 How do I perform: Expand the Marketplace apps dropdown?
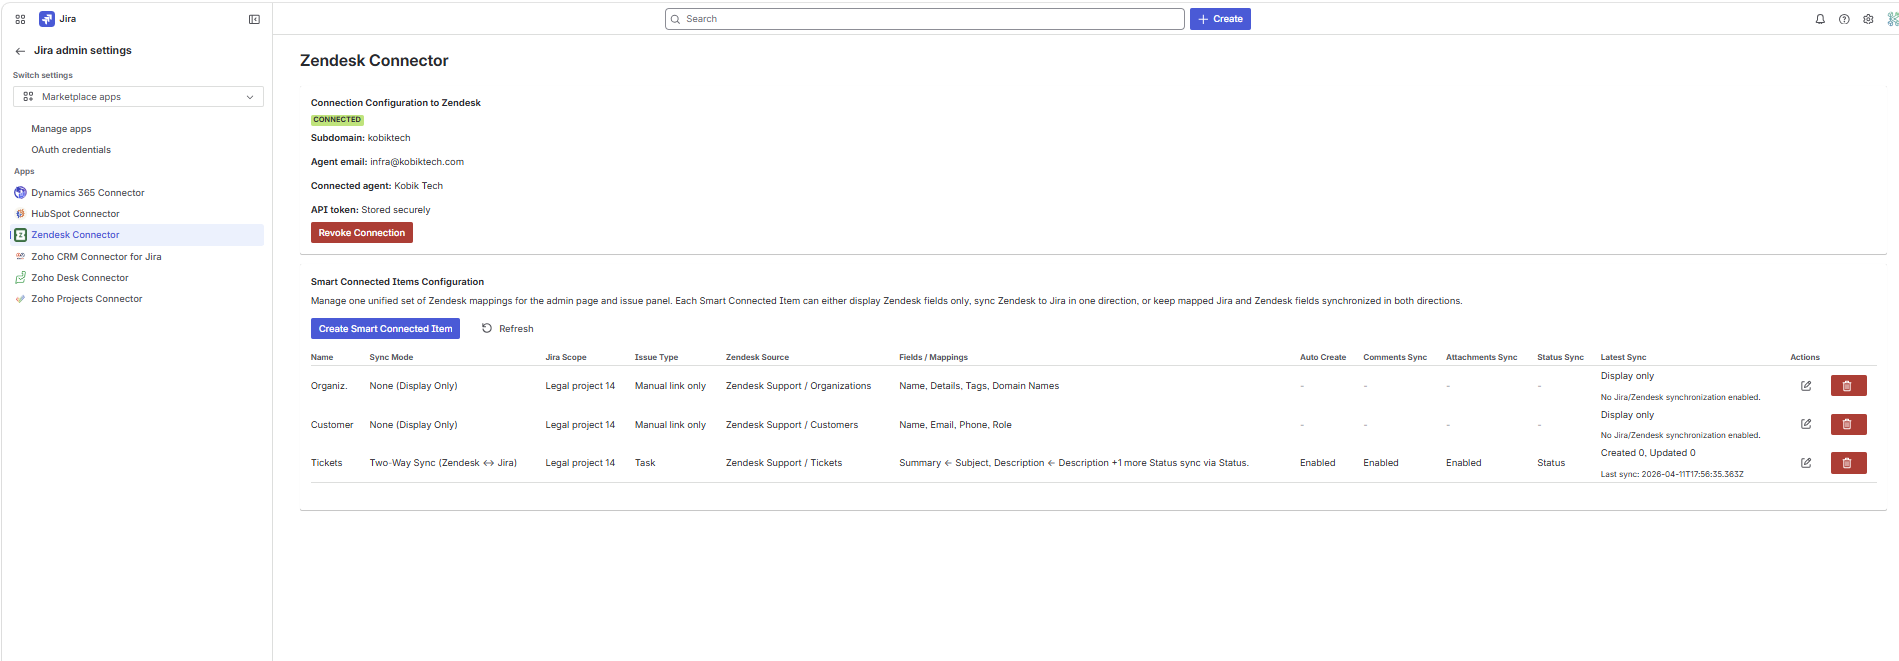point(138,97)
